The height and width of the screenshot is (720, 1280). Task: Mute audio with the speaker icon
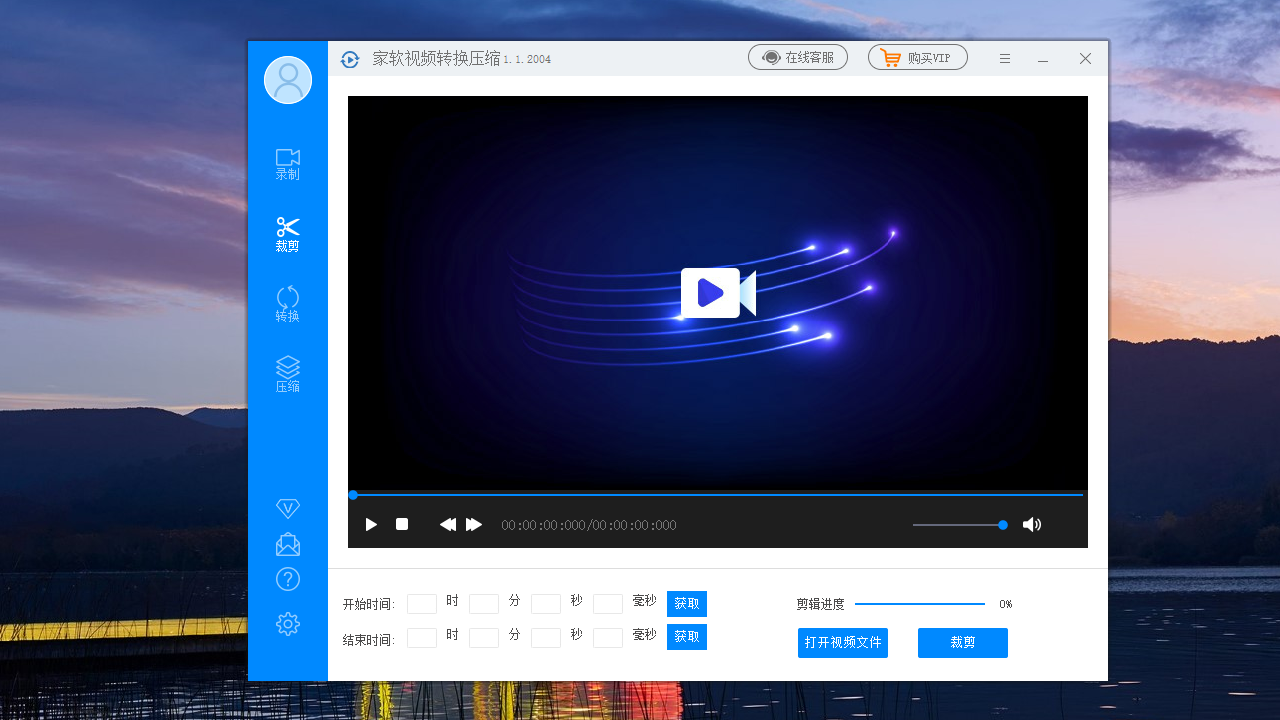pos(1032,524)
